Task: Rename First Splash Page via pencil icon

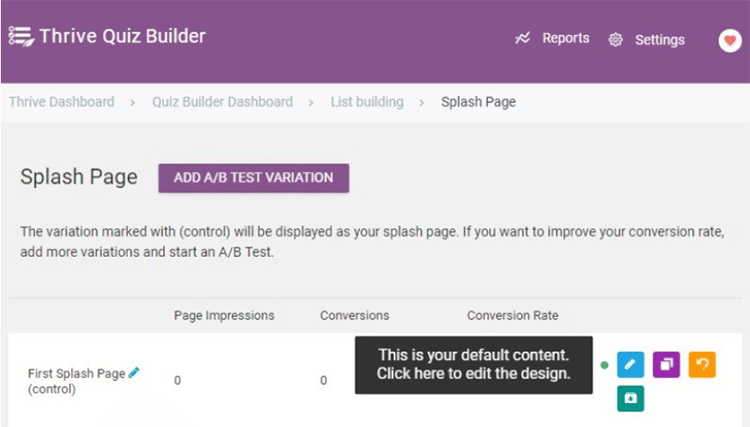Action: 134,372
